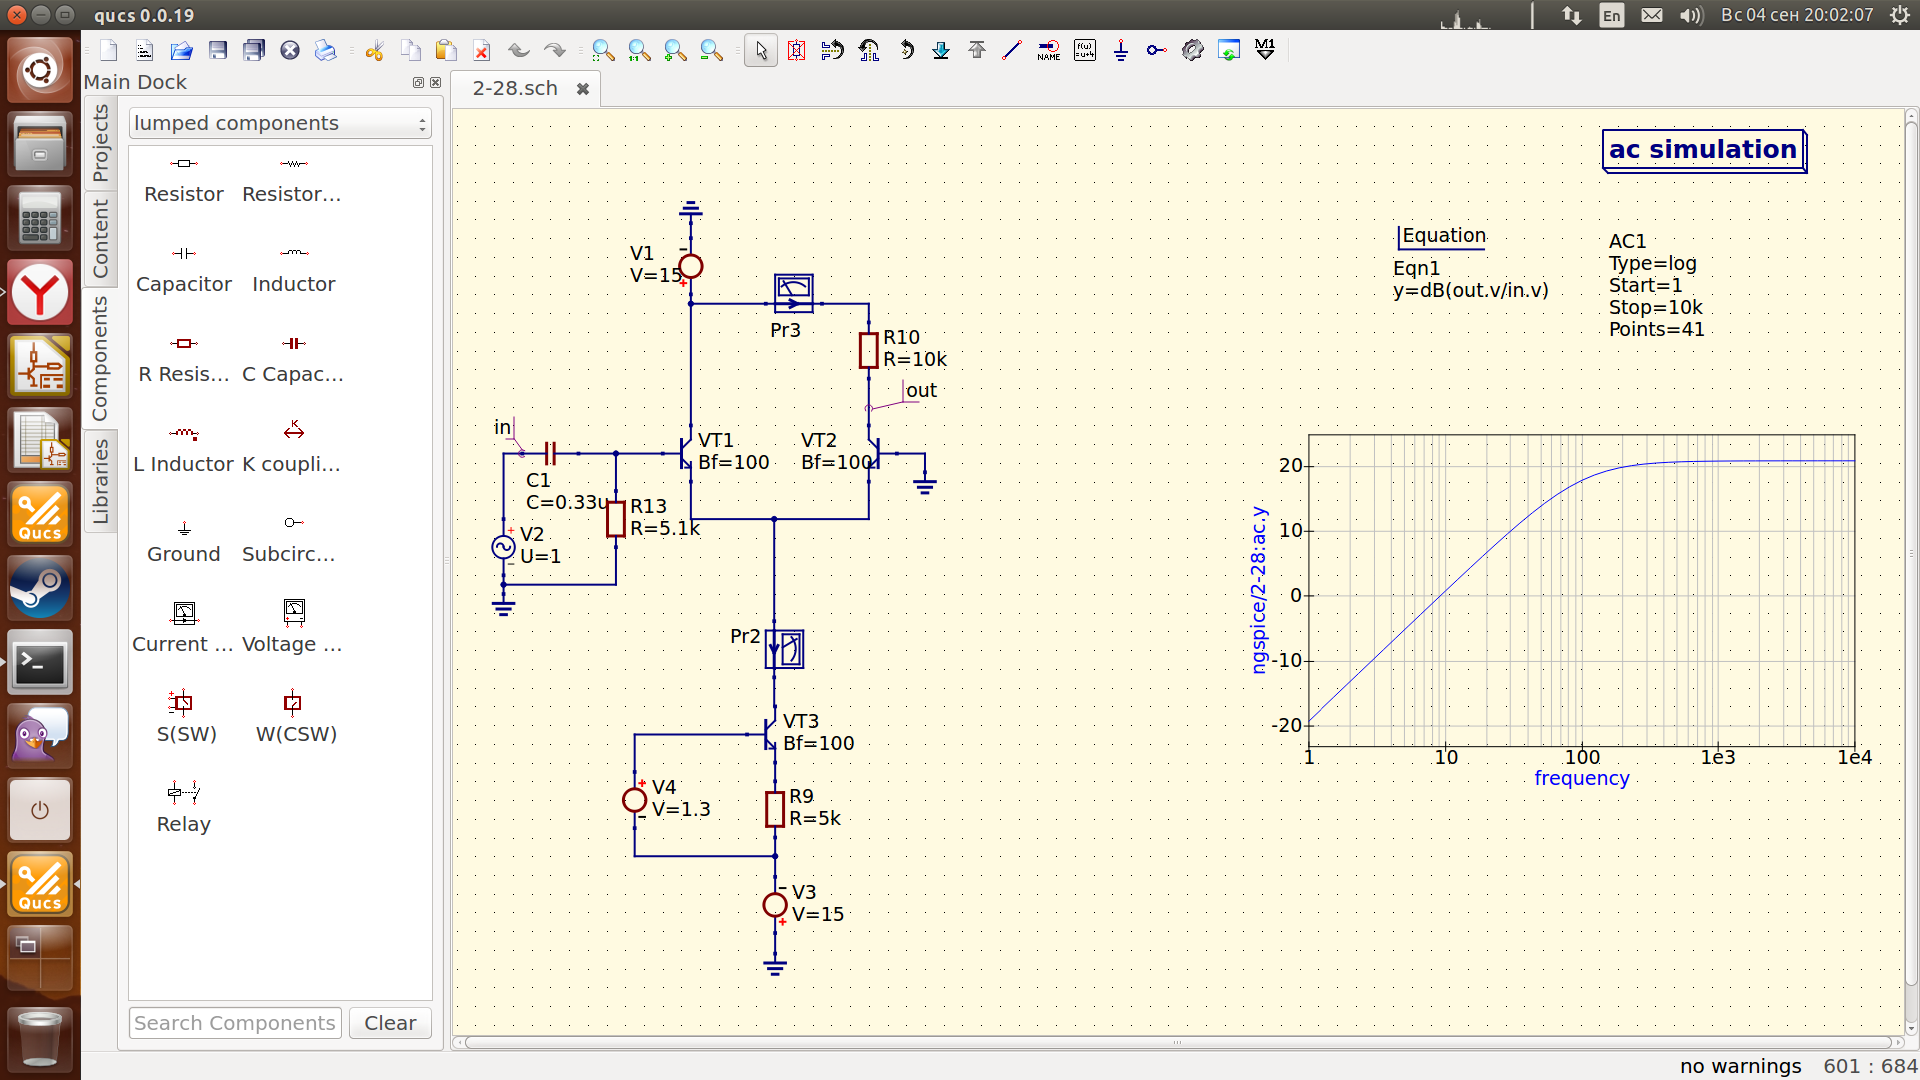Click the Clear search button
This screenshot has width=1920, height=1080.
click(390, 1023)
